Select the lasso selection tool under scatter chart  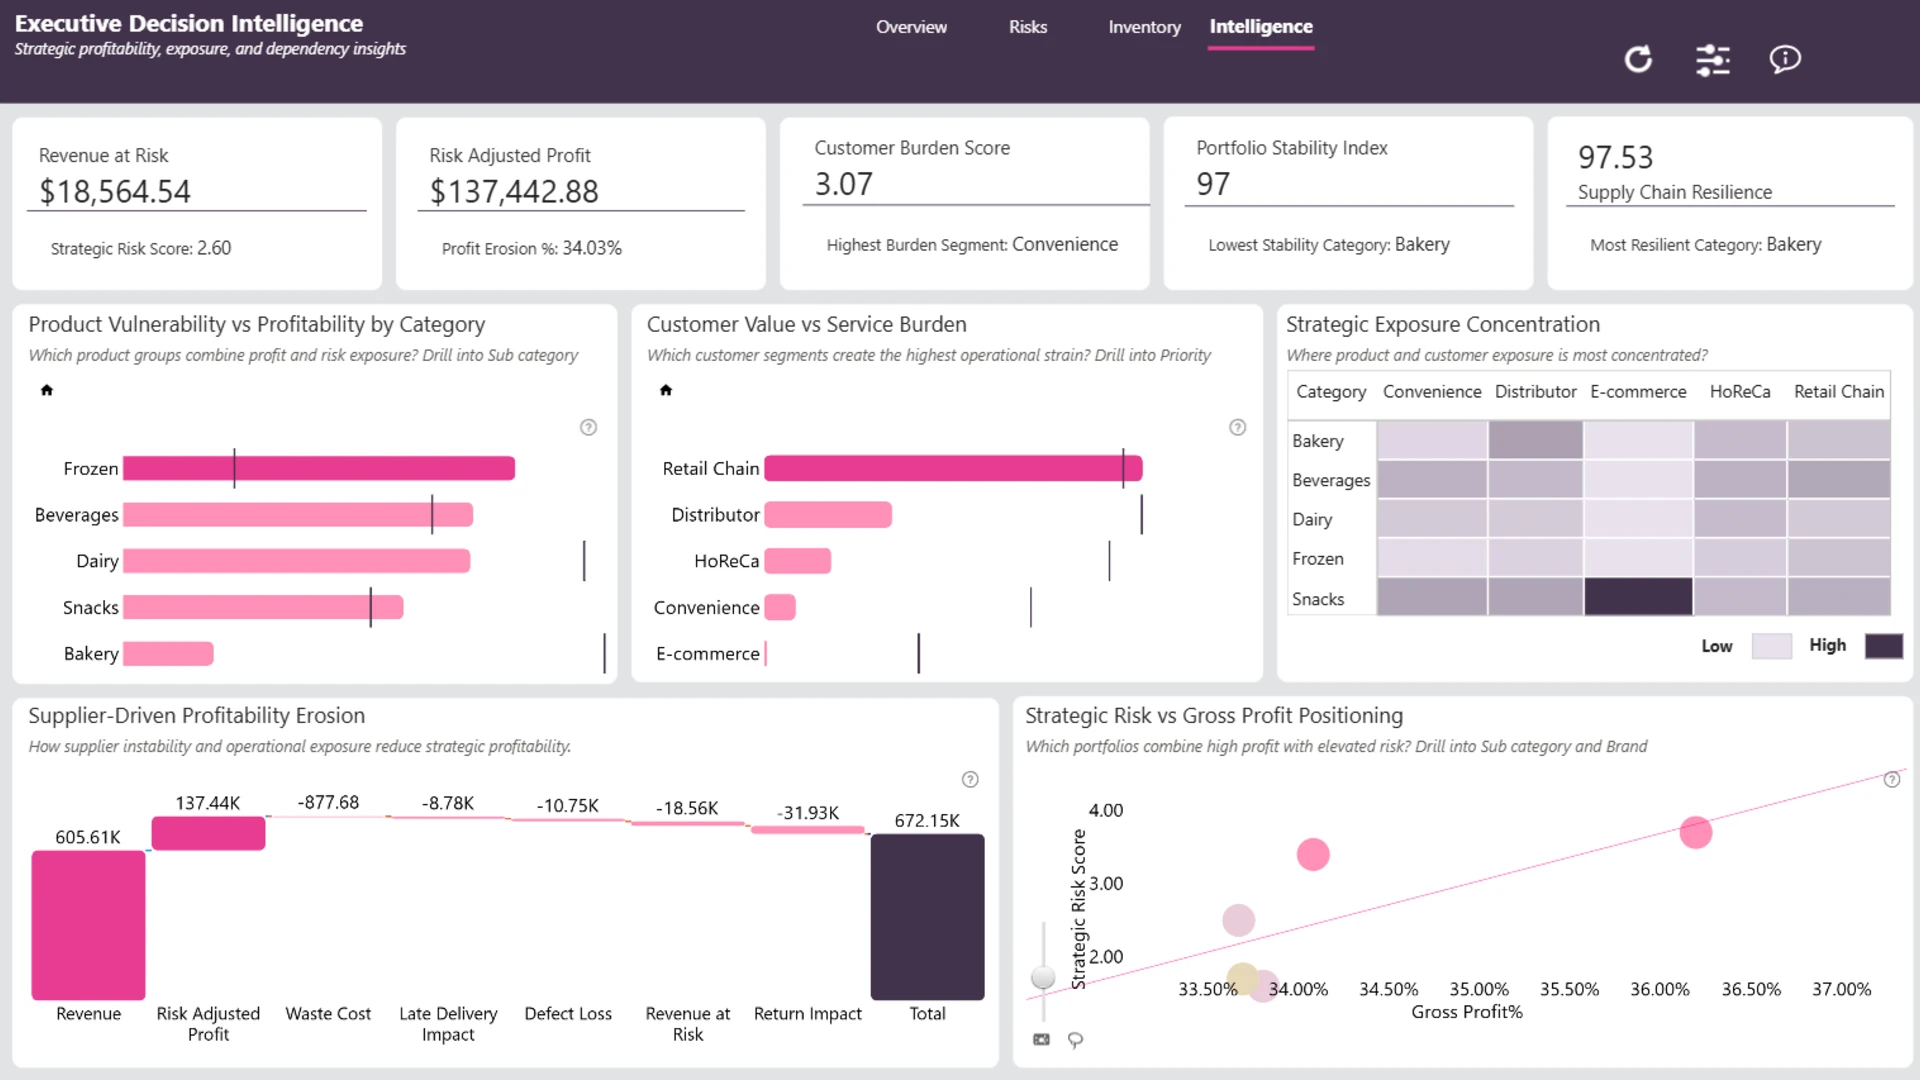1076,1040
